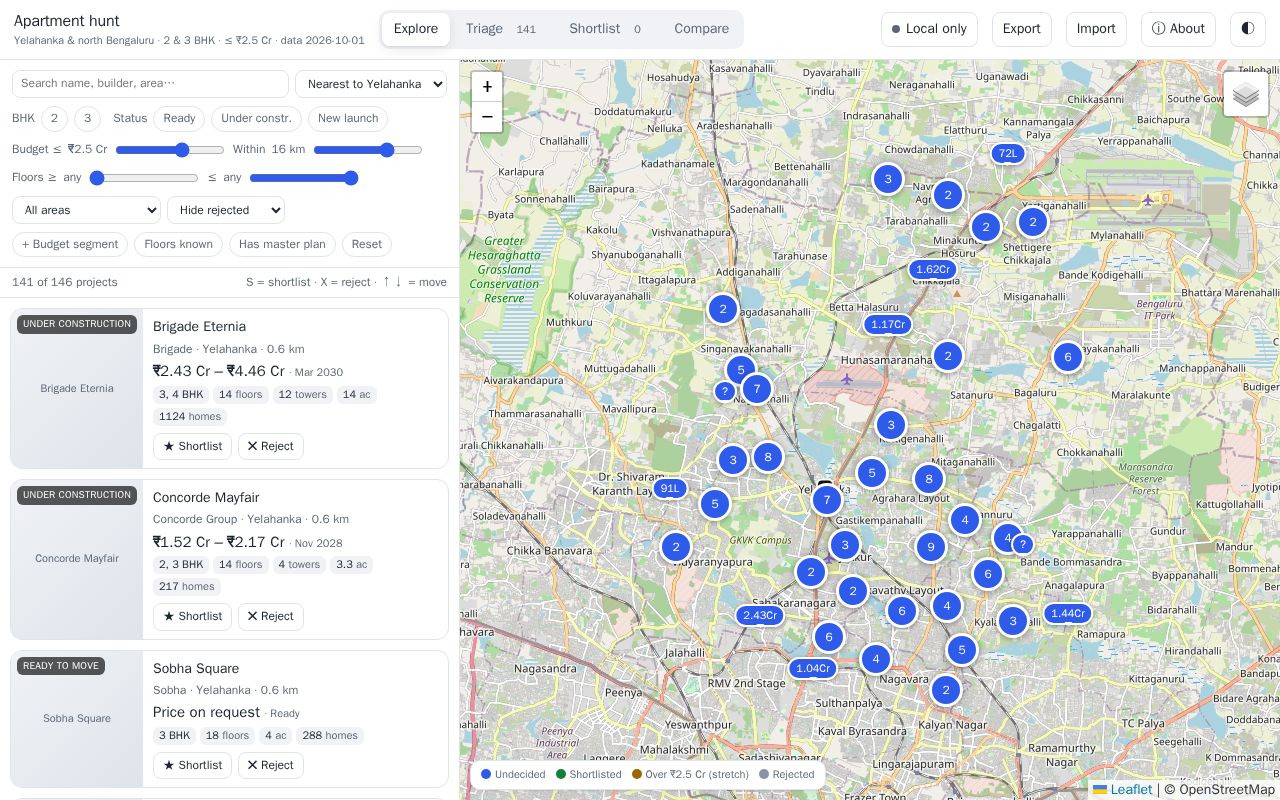Click the Within distance slider
The width and height of the screenshot is (1280, 800).
coord(368,150)
